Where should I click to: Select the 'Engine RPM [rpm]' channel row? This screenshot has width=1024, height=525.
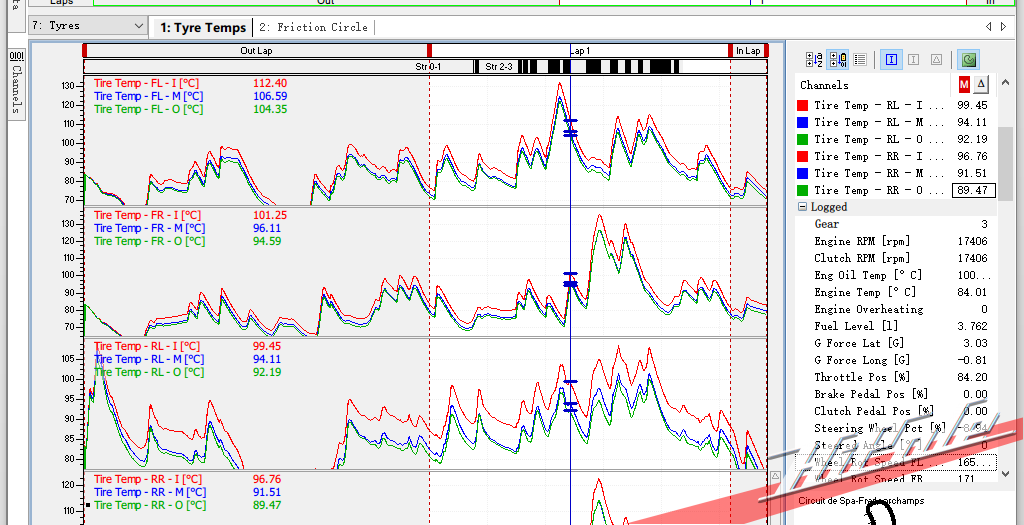pyautogui.click(x=896, y=241)
